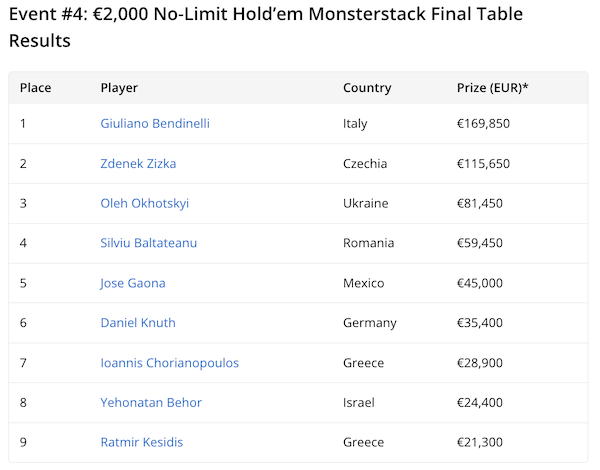Screen dimensions: 600x470
Task: Click the Israel country cell
Action: [x=358, y=403]
